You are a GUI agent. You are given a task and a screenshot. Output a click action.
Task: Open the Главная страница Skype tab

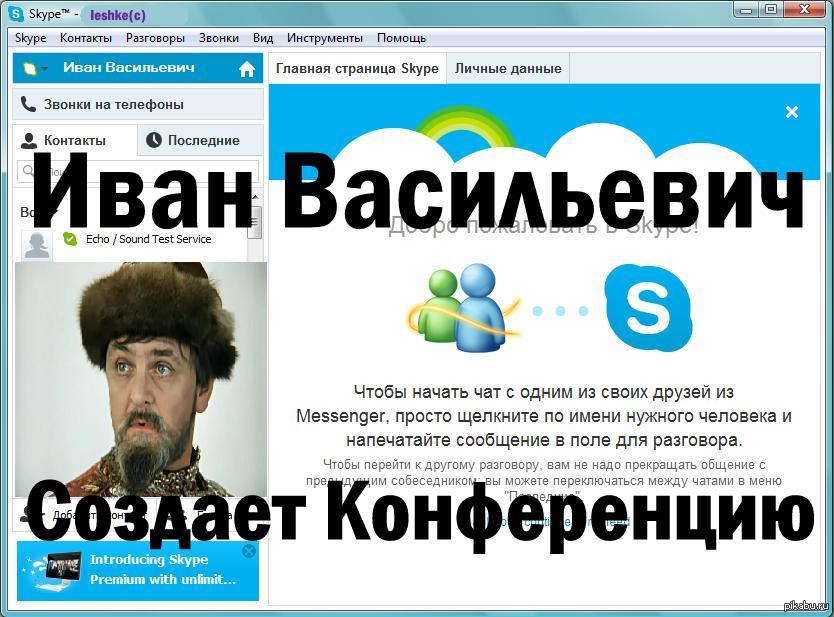(357, 69)
